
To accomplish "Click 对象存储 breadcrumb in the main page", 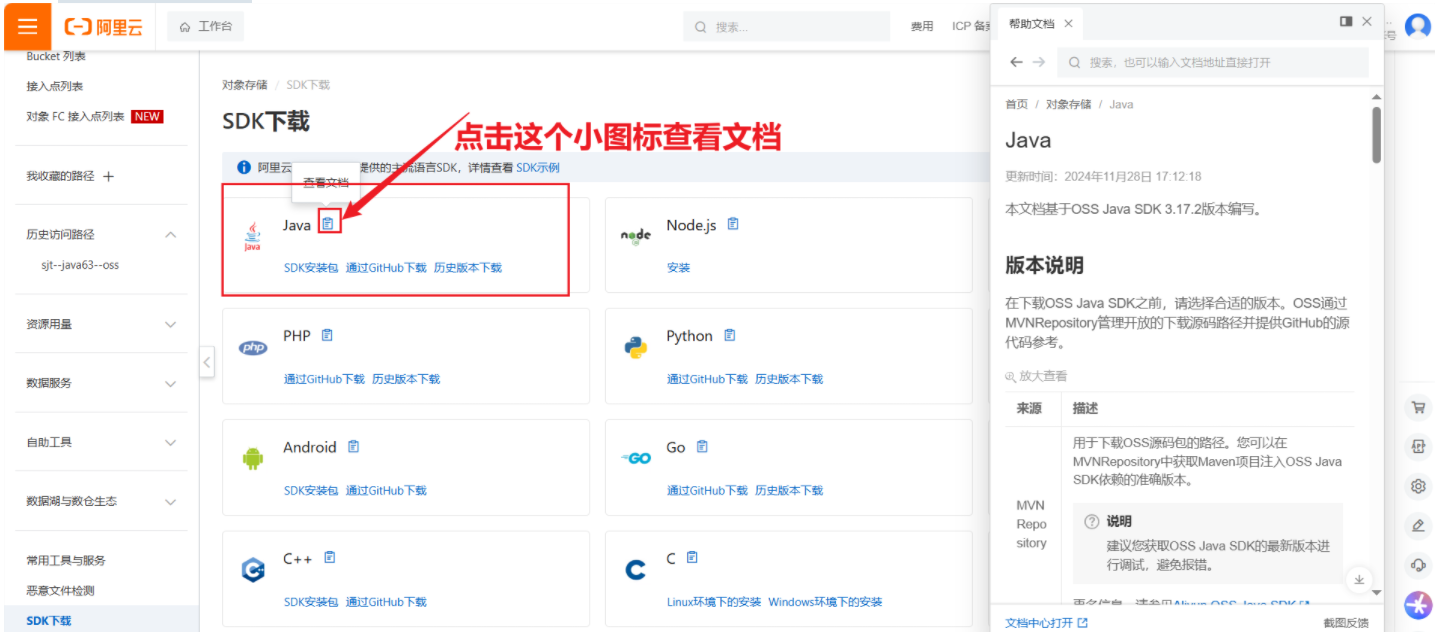I will [x=245, y=85].
